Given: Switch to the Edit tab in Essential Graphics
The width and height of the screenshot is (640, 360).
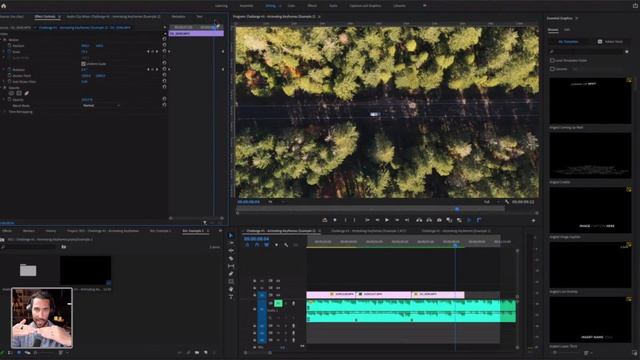Looking at the screenshot, I should pyautogui.click(x=567, y=30).
